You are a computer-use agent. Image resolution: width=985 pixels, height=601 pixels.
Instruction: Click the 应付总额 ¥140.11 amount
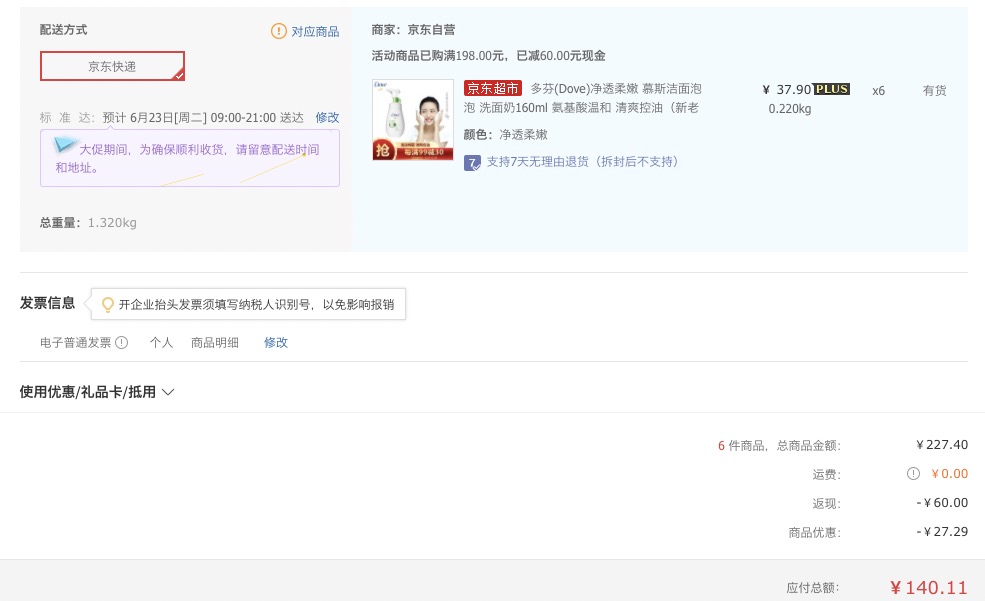coord(929,588)
